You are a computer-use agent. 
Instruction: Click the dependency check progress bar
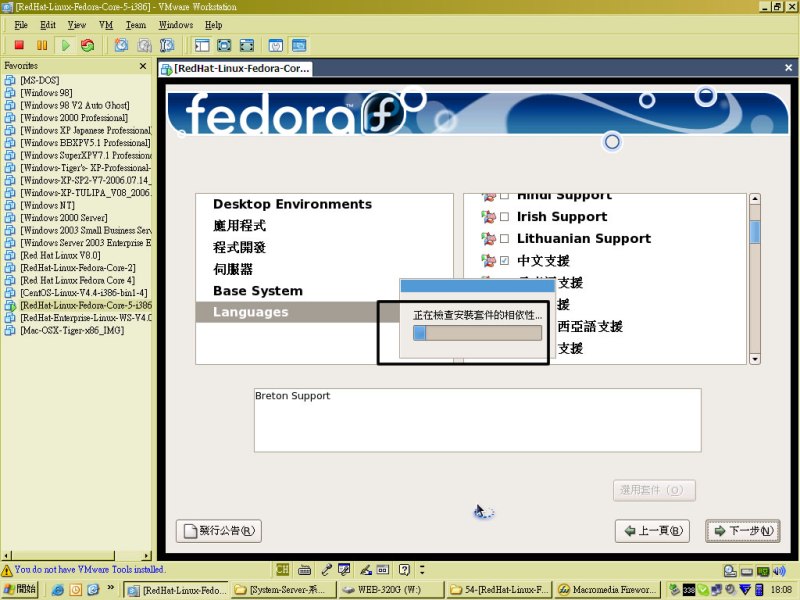(478, 333)
